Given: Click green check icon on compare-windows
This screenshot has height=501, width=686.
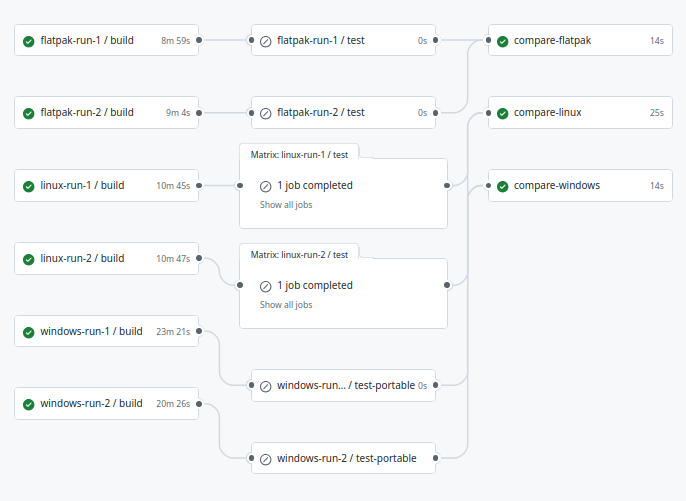Looking at the screenshot, I should click(503, 186).
